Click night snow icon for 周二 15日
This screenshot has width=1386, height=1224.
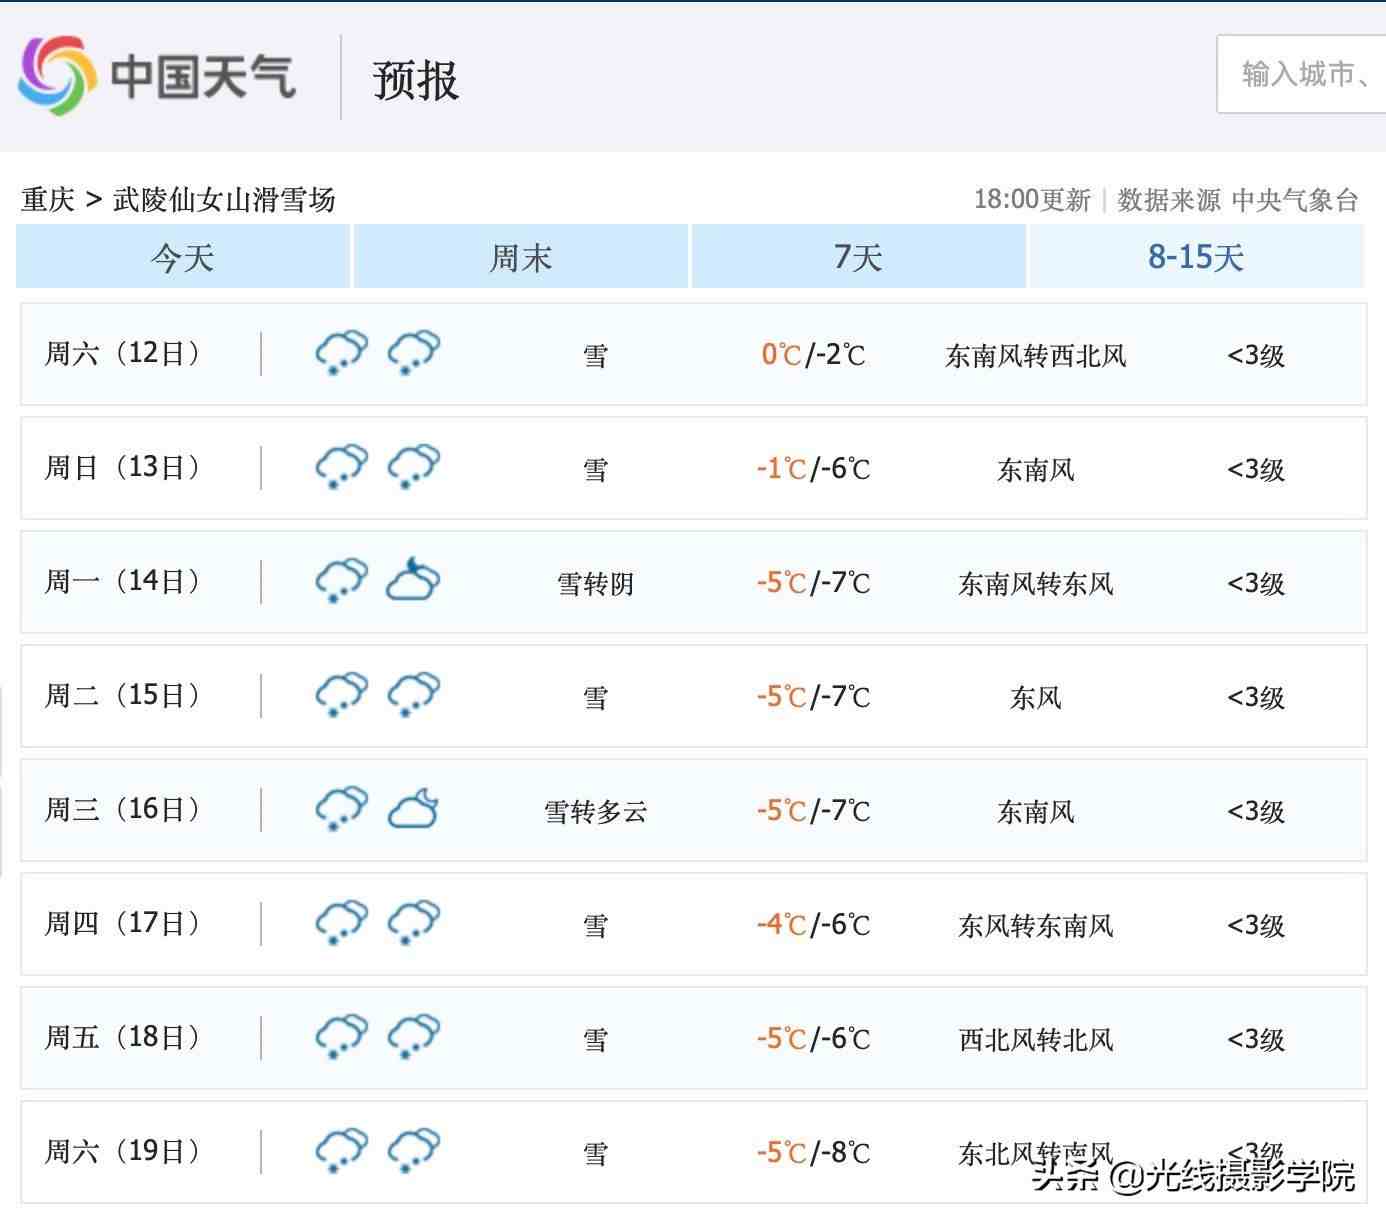click(x=414, y=695)
